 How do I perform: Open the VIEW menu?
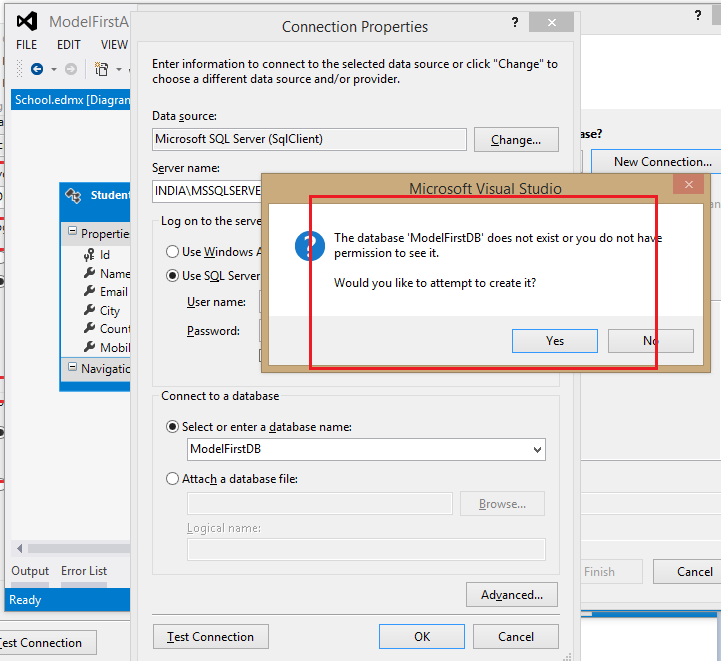click(114, 45)
